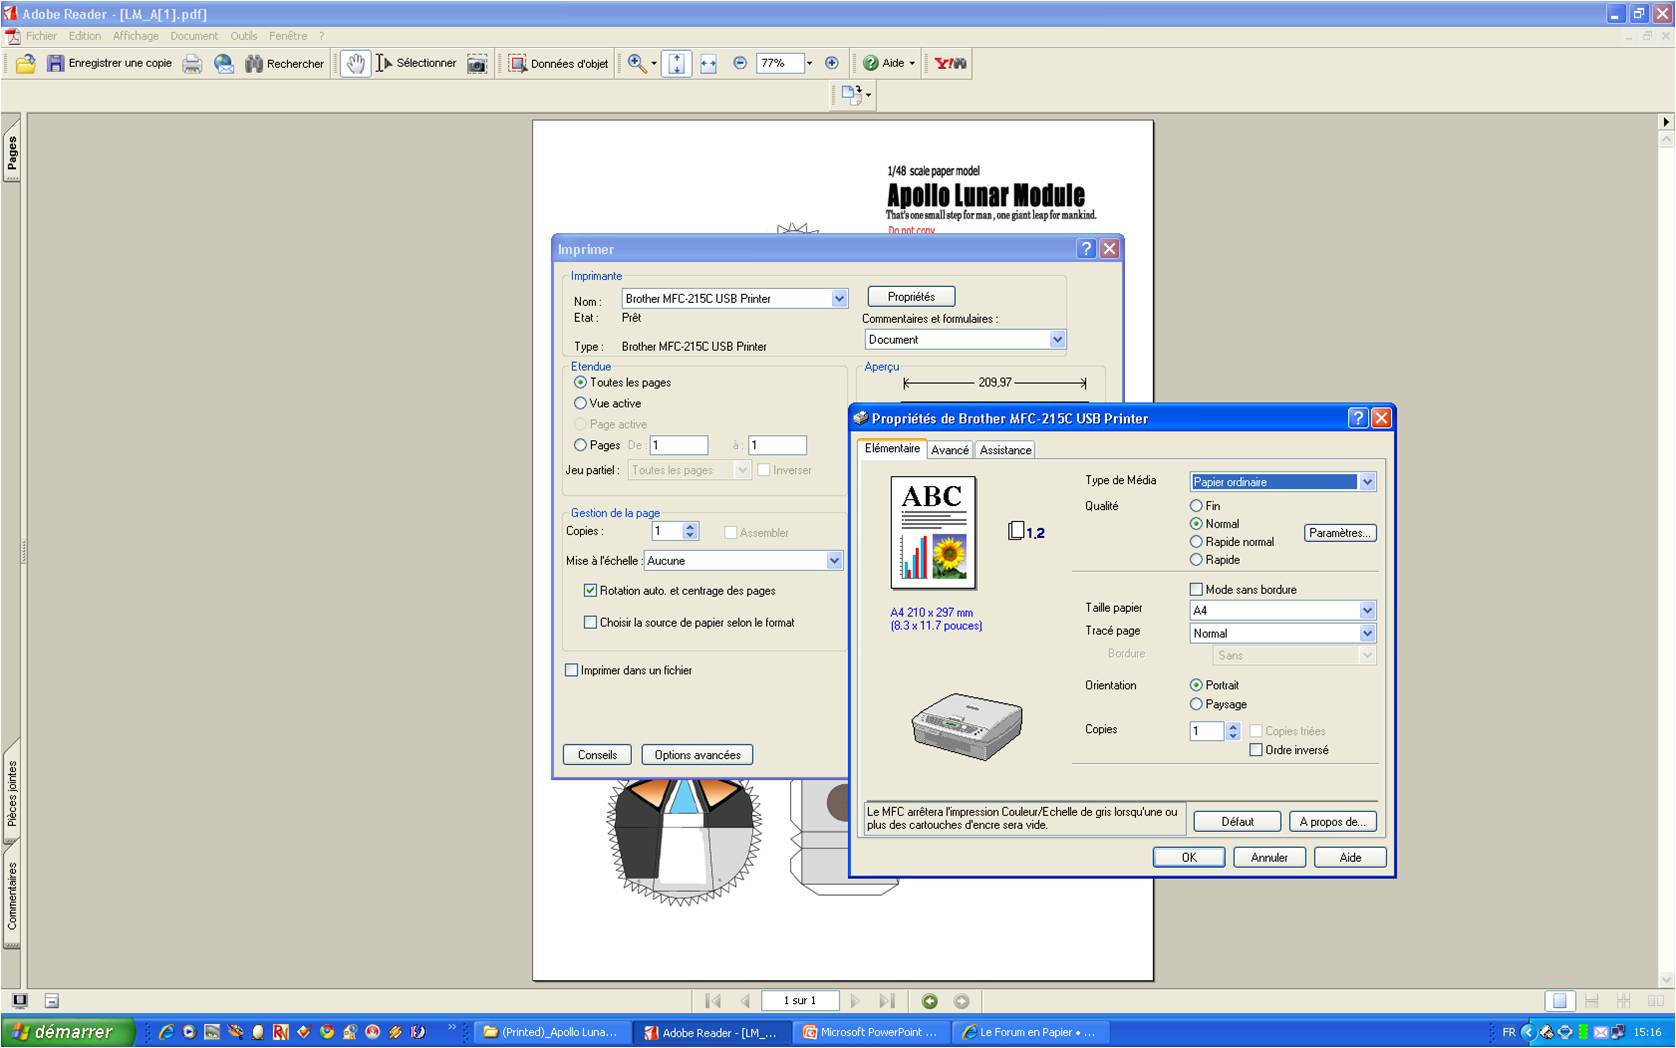Enable Mode sans bordure checkbox

tap(1196, 589)
